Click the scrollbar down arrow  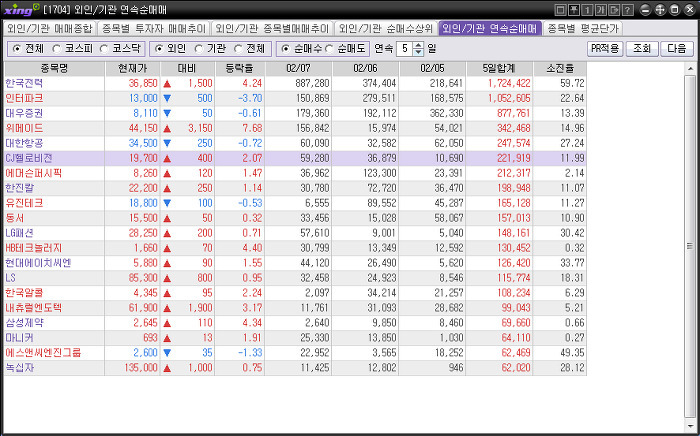click(x=690, y=426)
